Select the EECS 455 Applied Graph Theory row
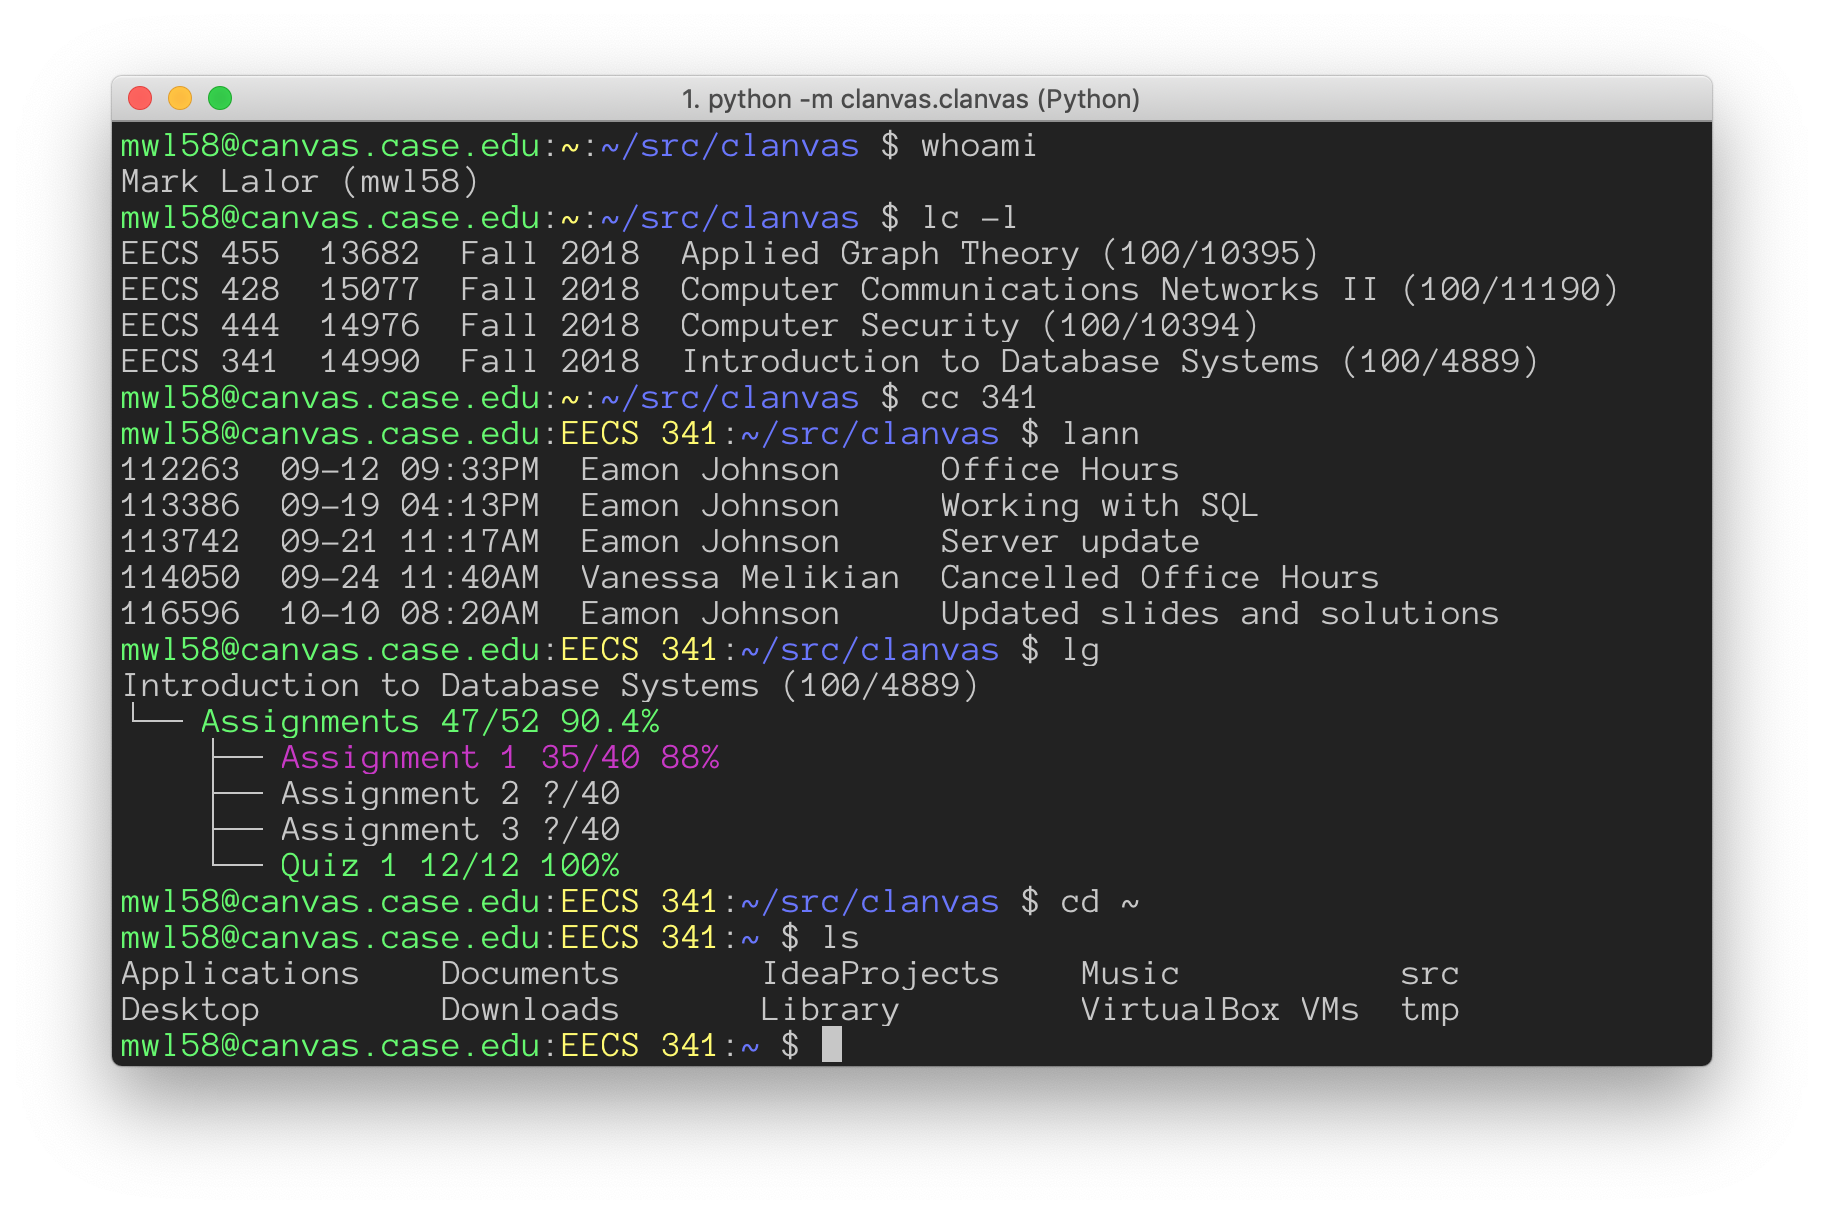Viewport: 1824px width, 1214px height. 720,254
